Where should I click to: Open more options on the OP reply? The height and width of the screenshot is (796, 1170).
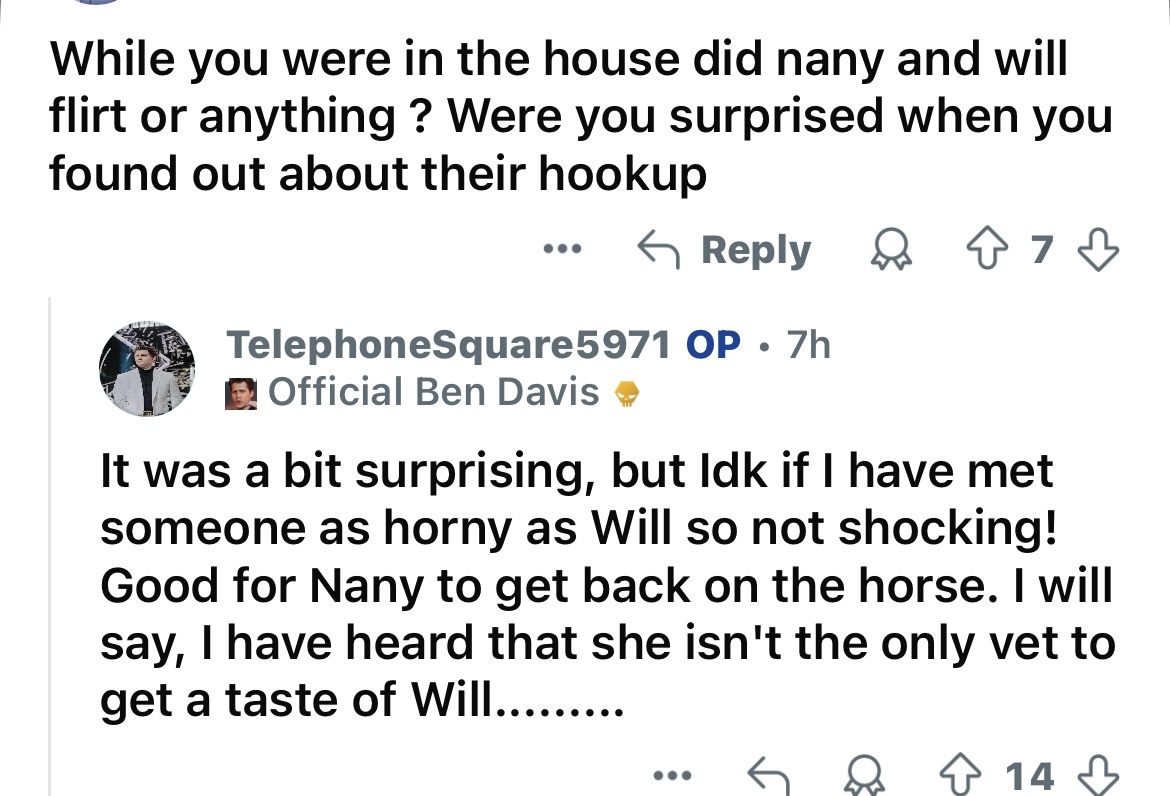(672, 776)
